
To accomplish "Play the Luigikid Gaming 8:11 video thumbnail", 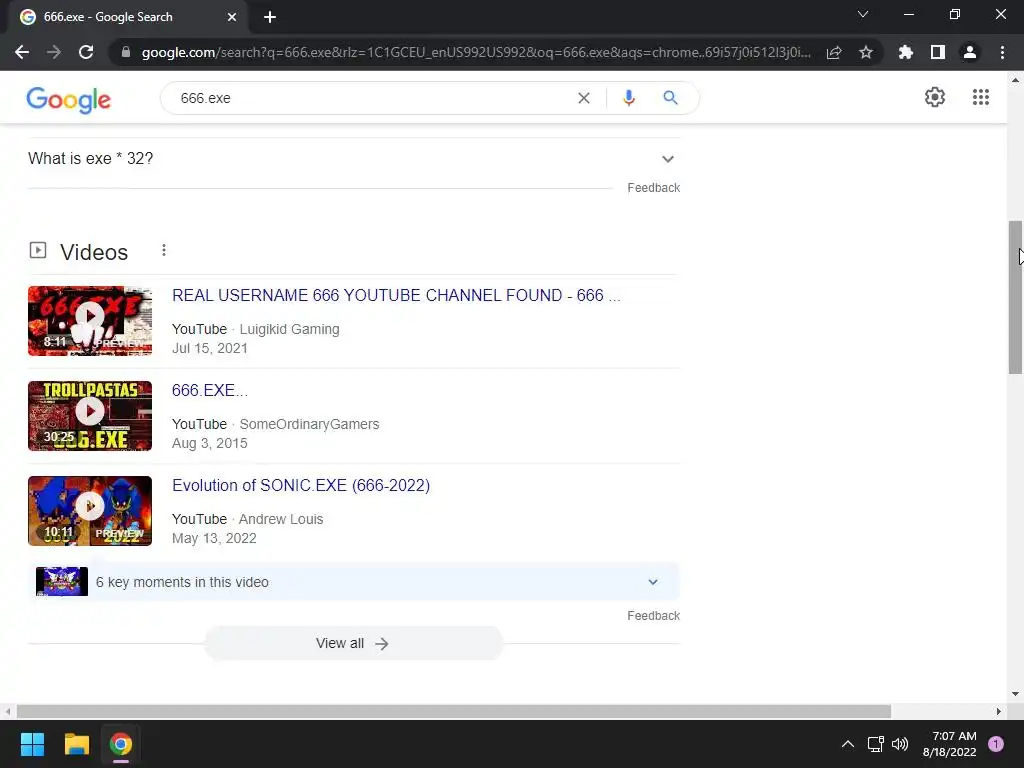I will [x=90, y=321].
